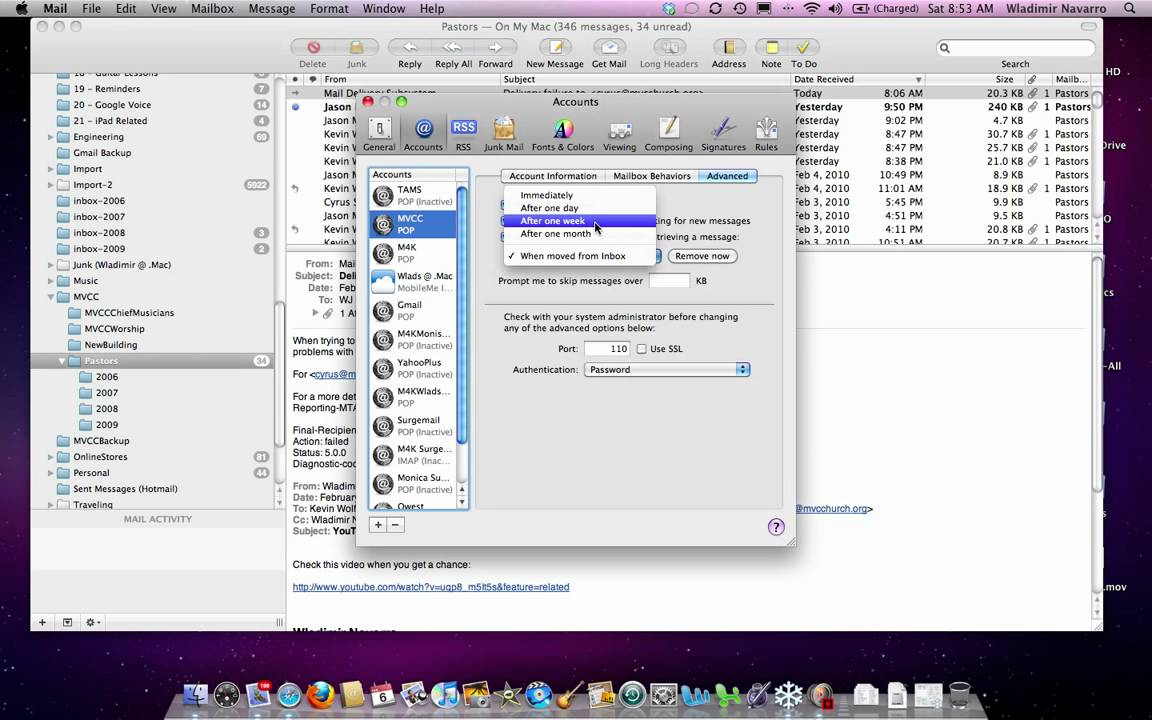
Task: Expand the Engineering mailbox folder
Action: point(51,137)
